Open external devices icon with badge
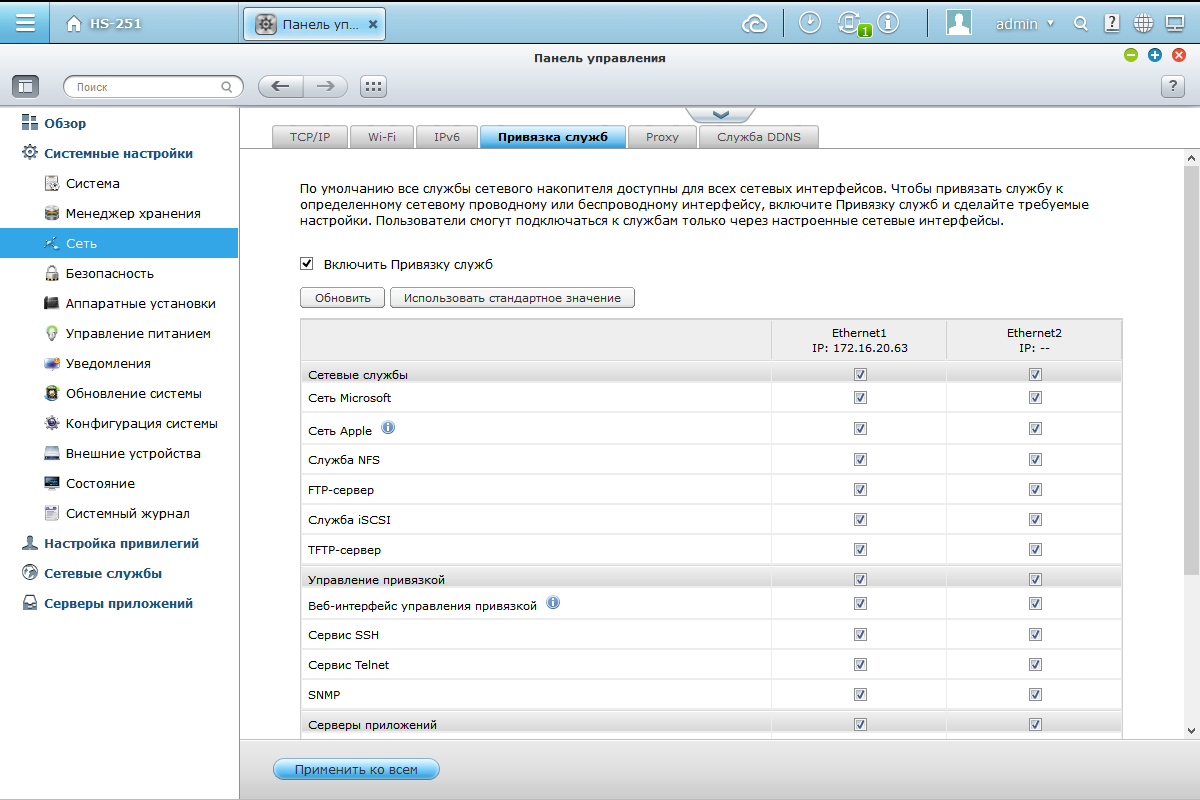The height and width of the screenshot is (800, 1200). (x=852, y=23)
